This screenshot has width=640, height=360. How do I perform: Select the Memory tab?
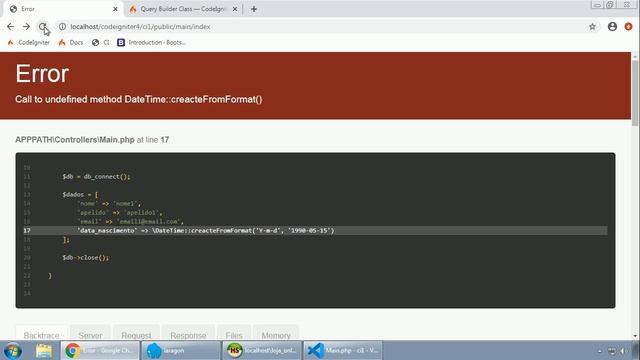pyautogui.click(x=276, y=333)
